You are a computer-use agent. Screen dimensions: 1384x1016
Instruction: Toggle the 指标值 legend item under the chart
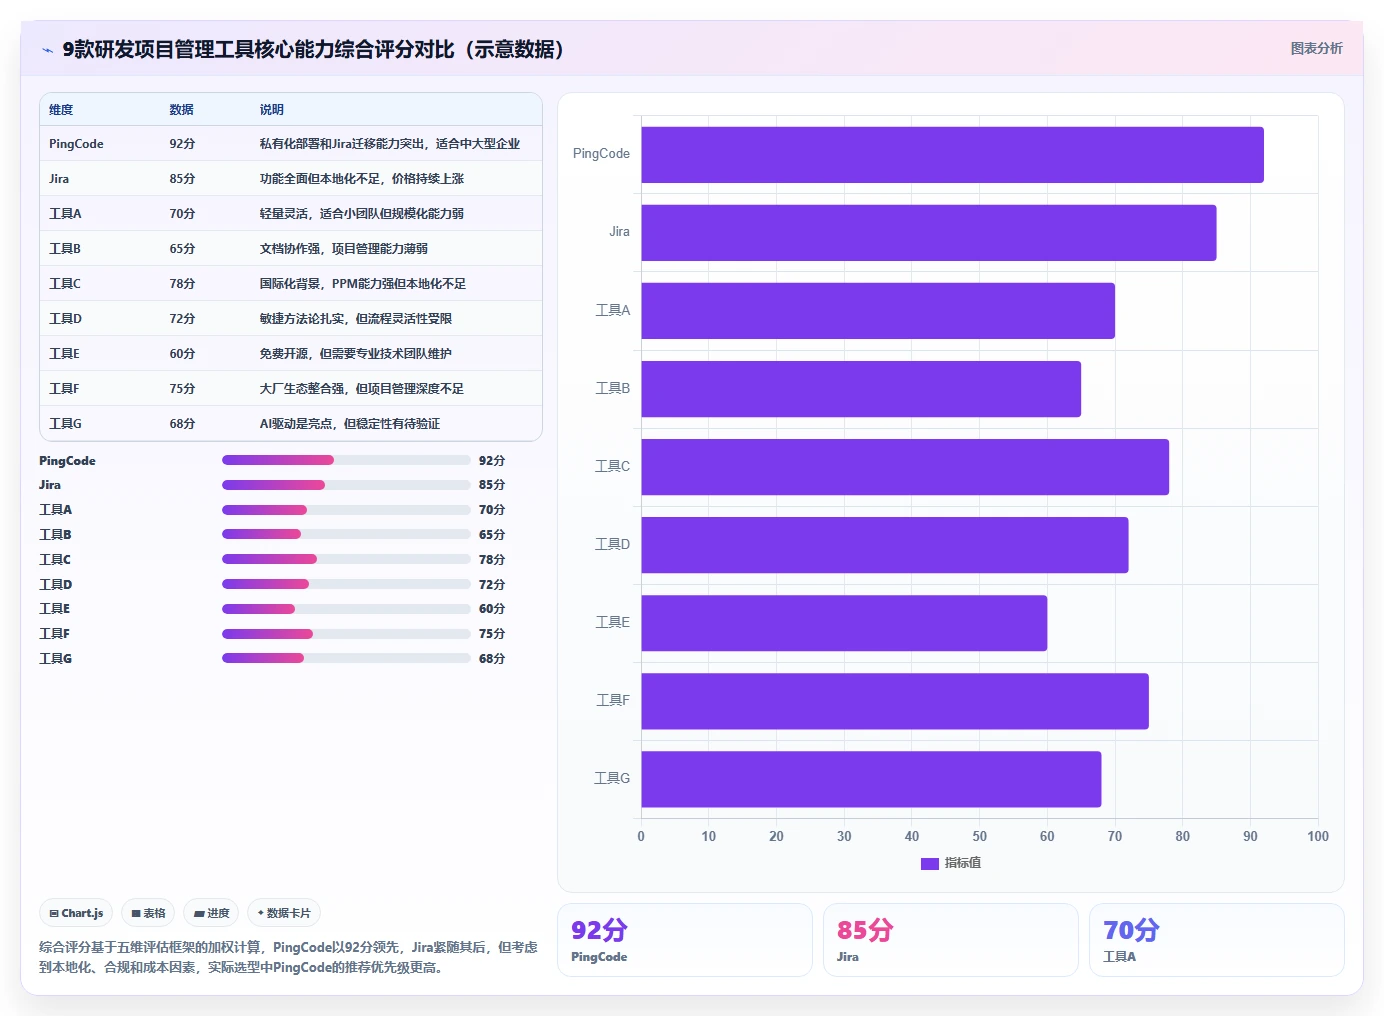[951, 863]
